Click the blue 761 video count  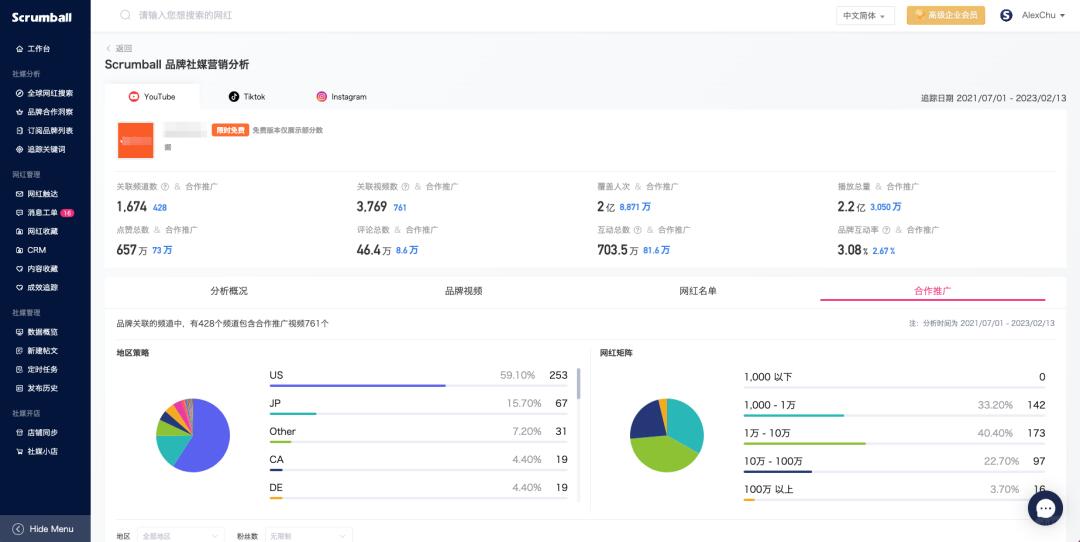point(400,207)
